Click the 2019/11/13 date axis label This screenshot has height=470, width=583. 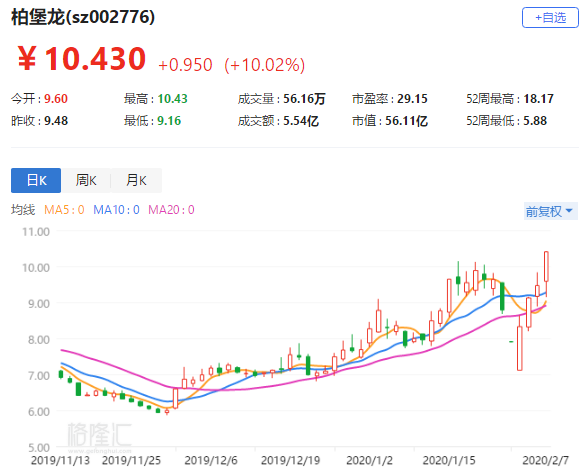(60, 460)
